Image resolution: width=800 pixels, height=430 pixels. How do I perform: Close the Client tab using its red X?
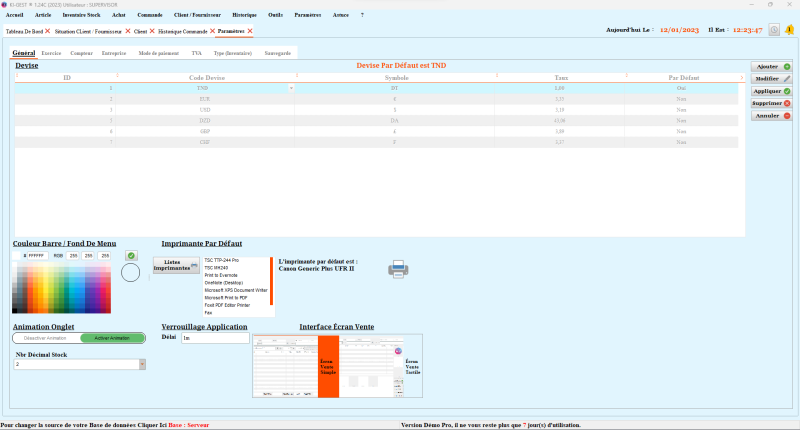pyautogui.click(x=152, y=31)
